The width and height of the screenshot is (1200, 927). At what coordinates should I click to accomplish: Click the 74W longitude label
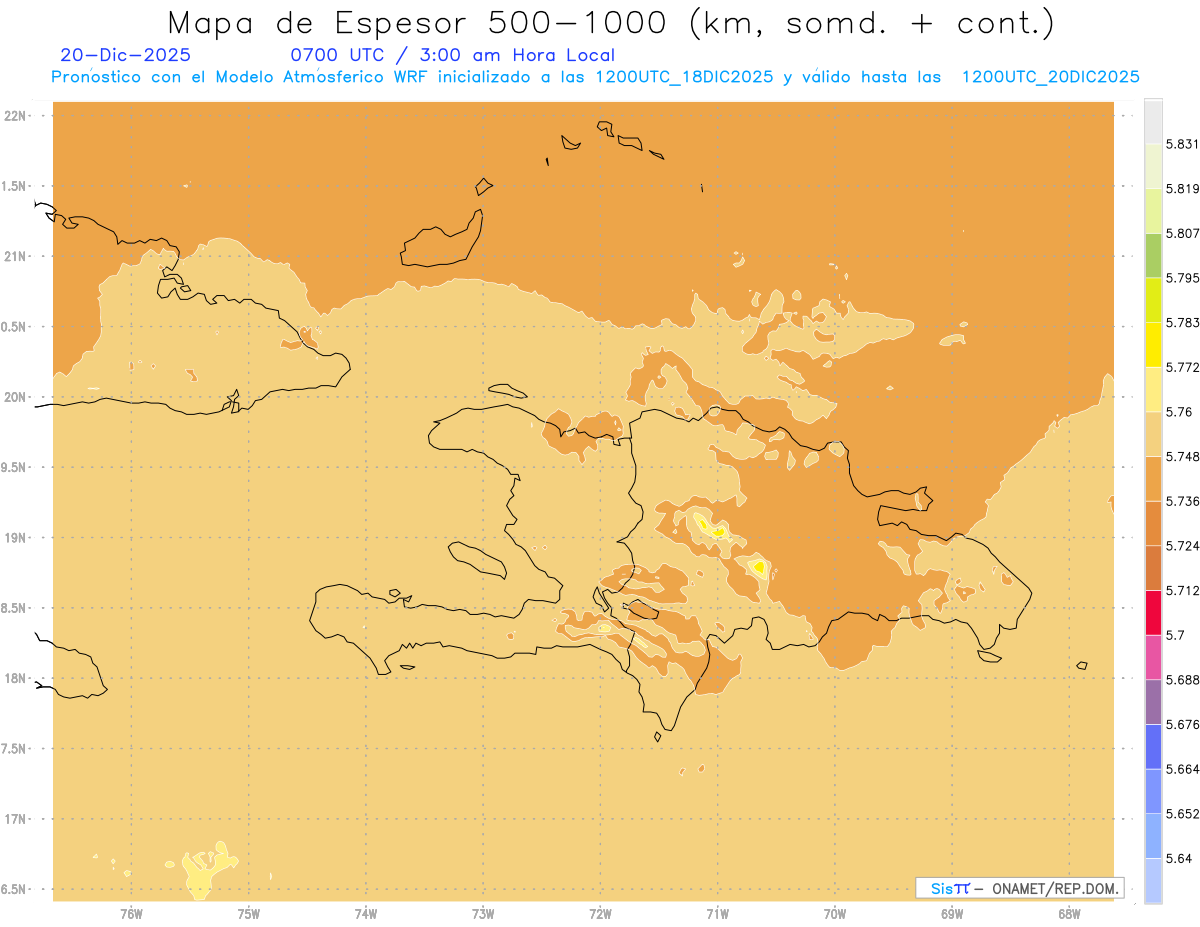(366, 913)
